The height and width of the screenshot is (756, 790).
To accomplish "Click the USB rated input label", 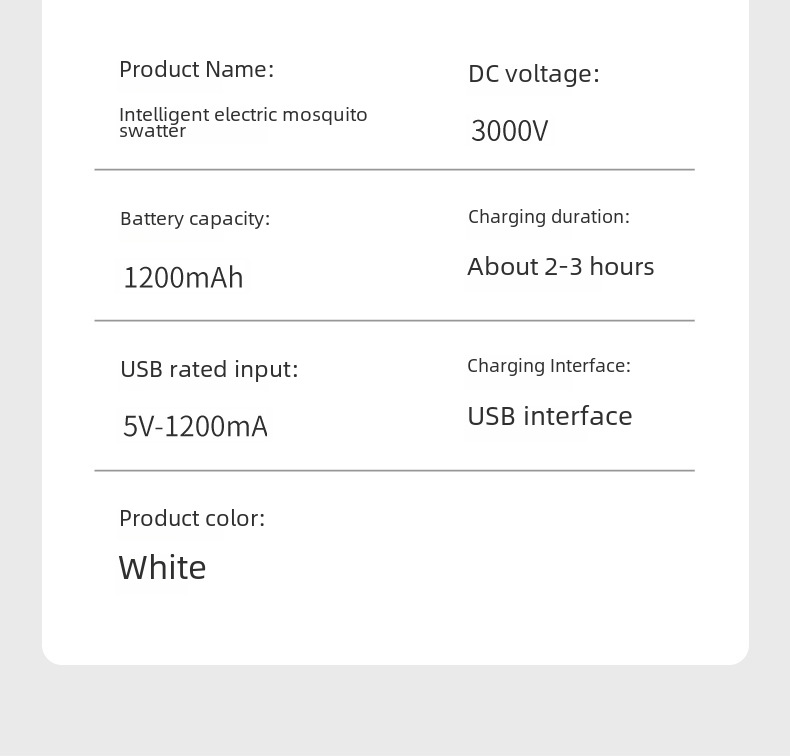I will click(x=209, y=369).
